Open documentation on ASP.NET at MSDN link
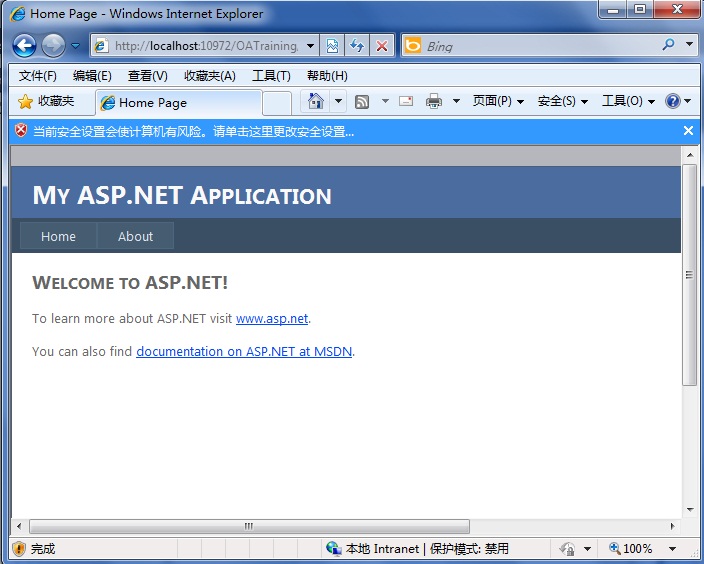This screenshot has width=704, height=564. (244, 352)
